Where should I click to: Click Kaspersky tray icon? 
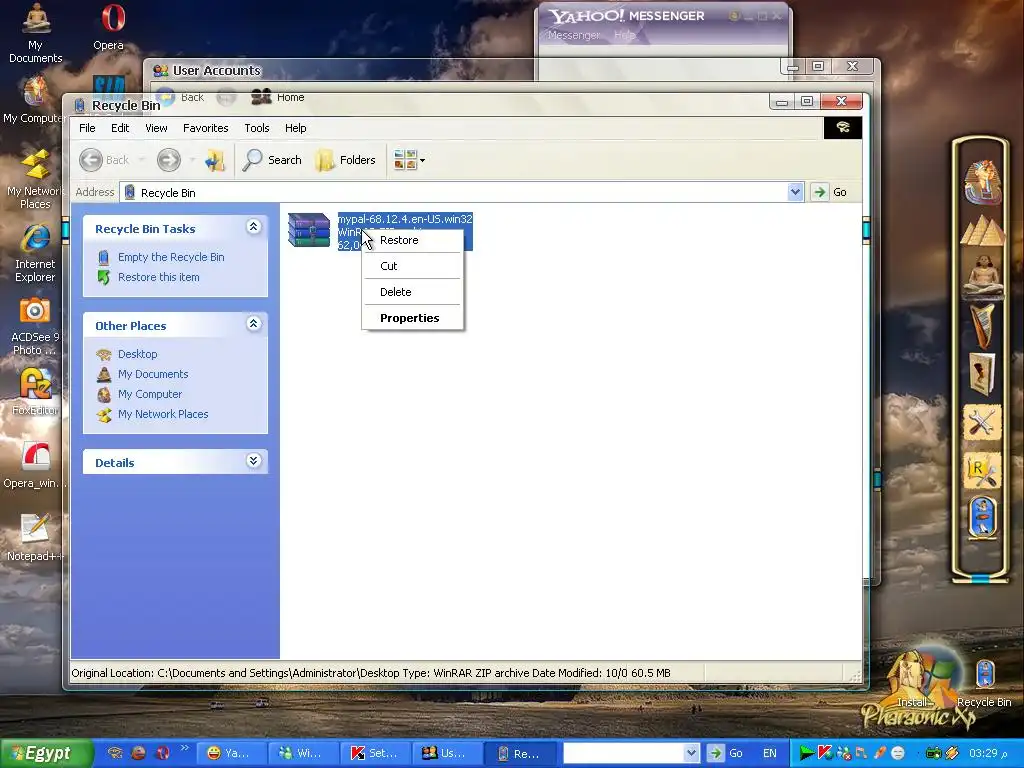825,753
